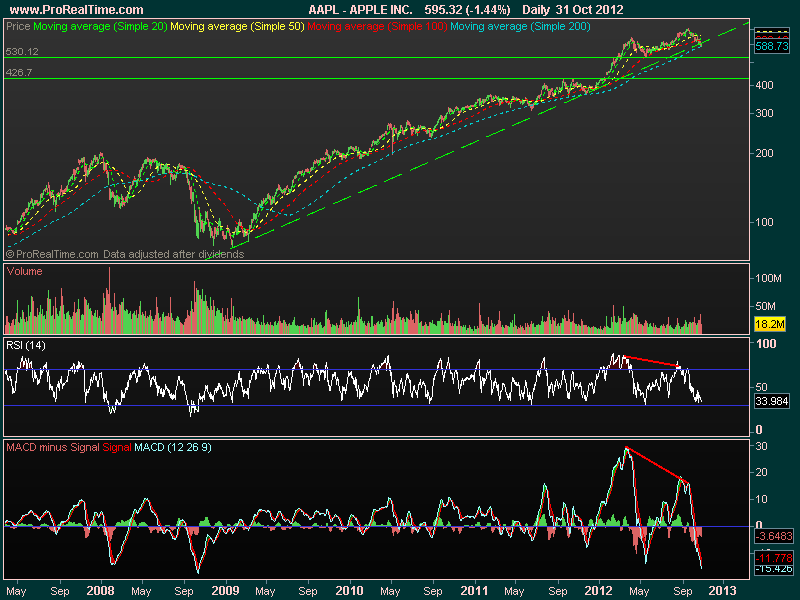Click the May label between 2010 and 2011
The height and width of the screenshot is (600, 800).
(390, 591)
